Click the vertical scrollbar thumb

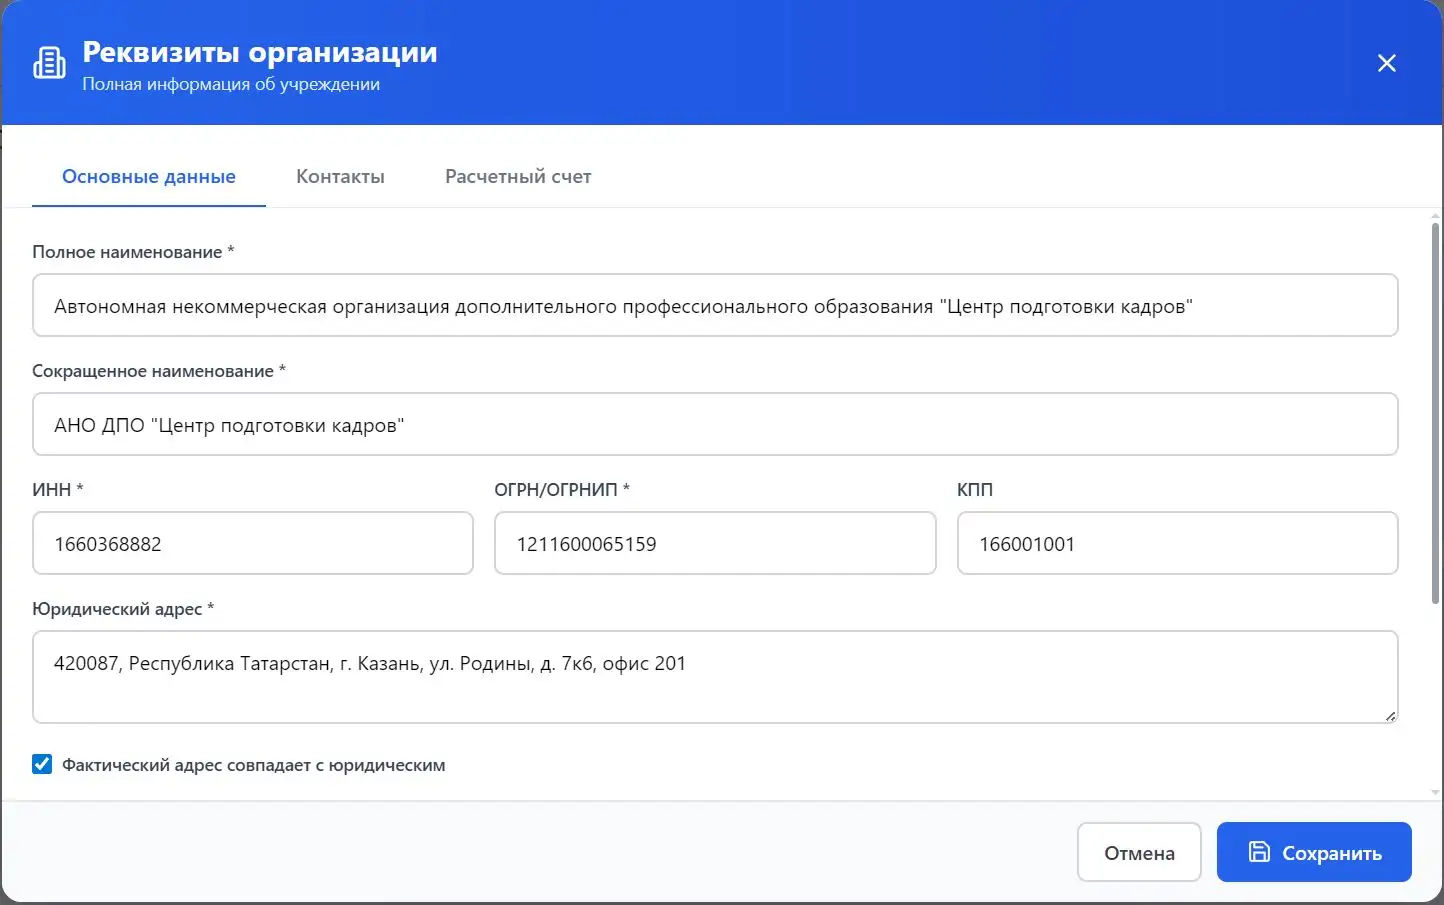pos(1436,412)
